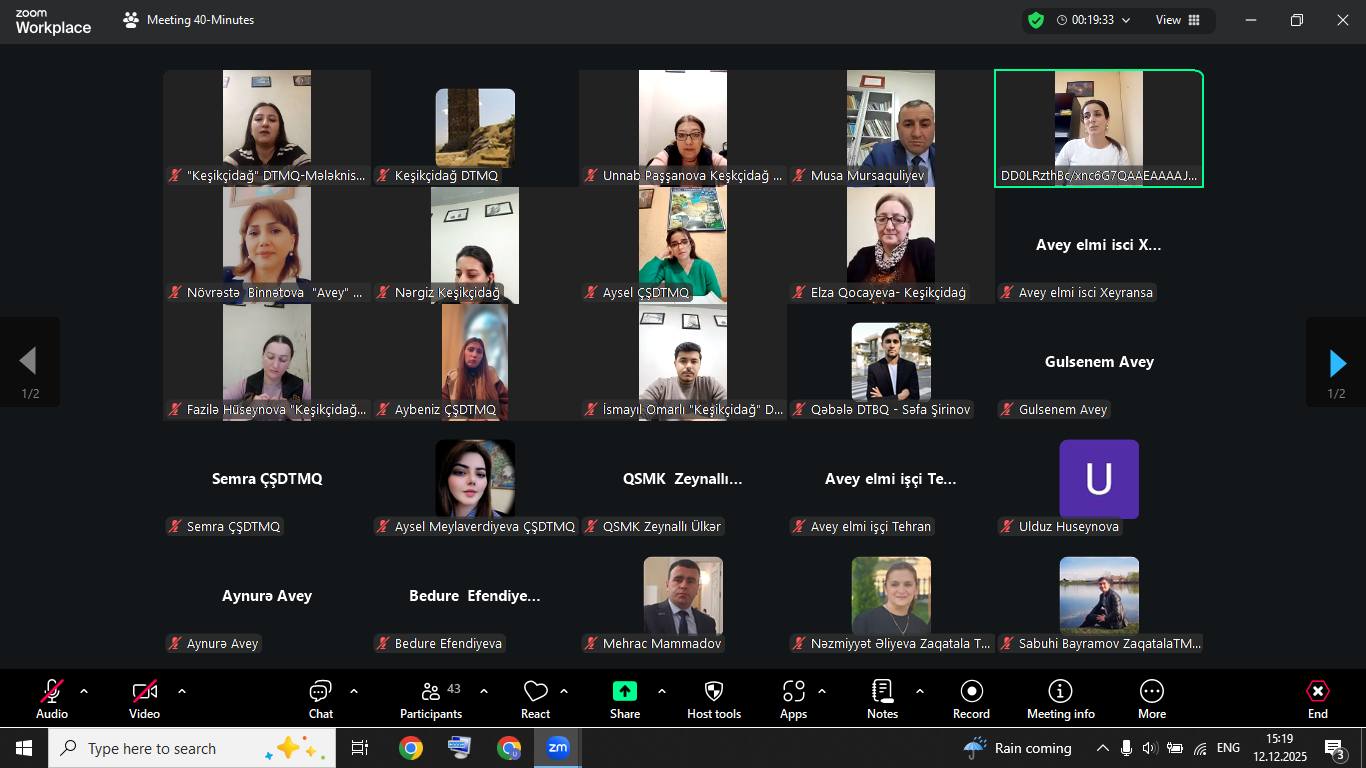This screenshot has width=1366, height=768.
Task: Open the Apps panel
Action: (x=793, y=698)
